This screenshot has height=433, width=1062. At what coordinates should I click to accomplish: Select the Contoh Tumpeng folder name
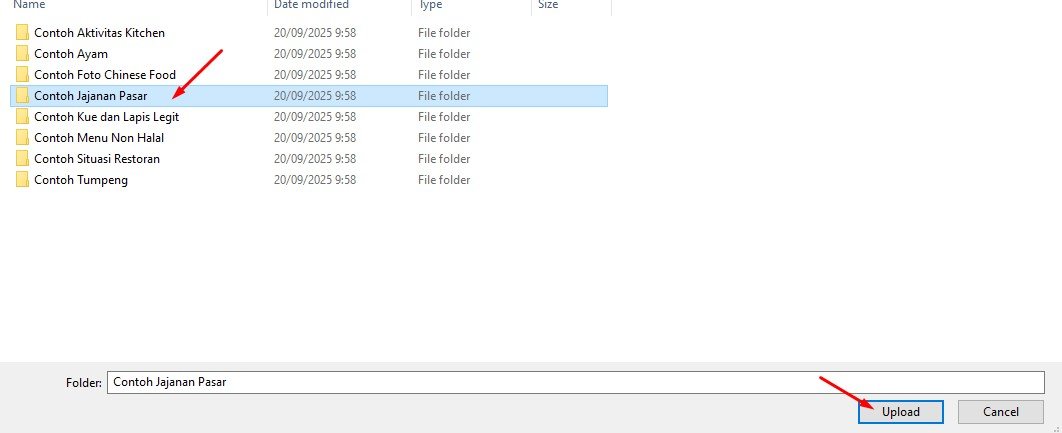coord(81,180)
